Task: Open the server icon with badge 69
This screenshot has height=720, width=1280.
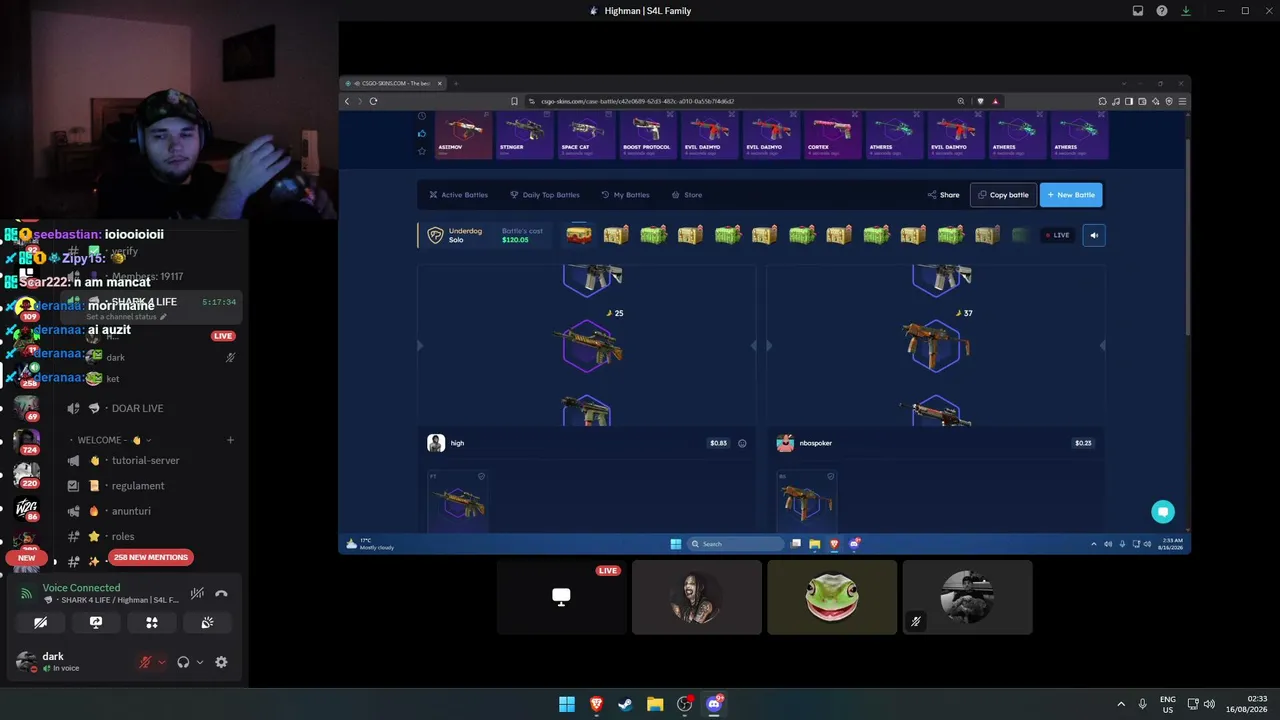Action: (27, 408)
